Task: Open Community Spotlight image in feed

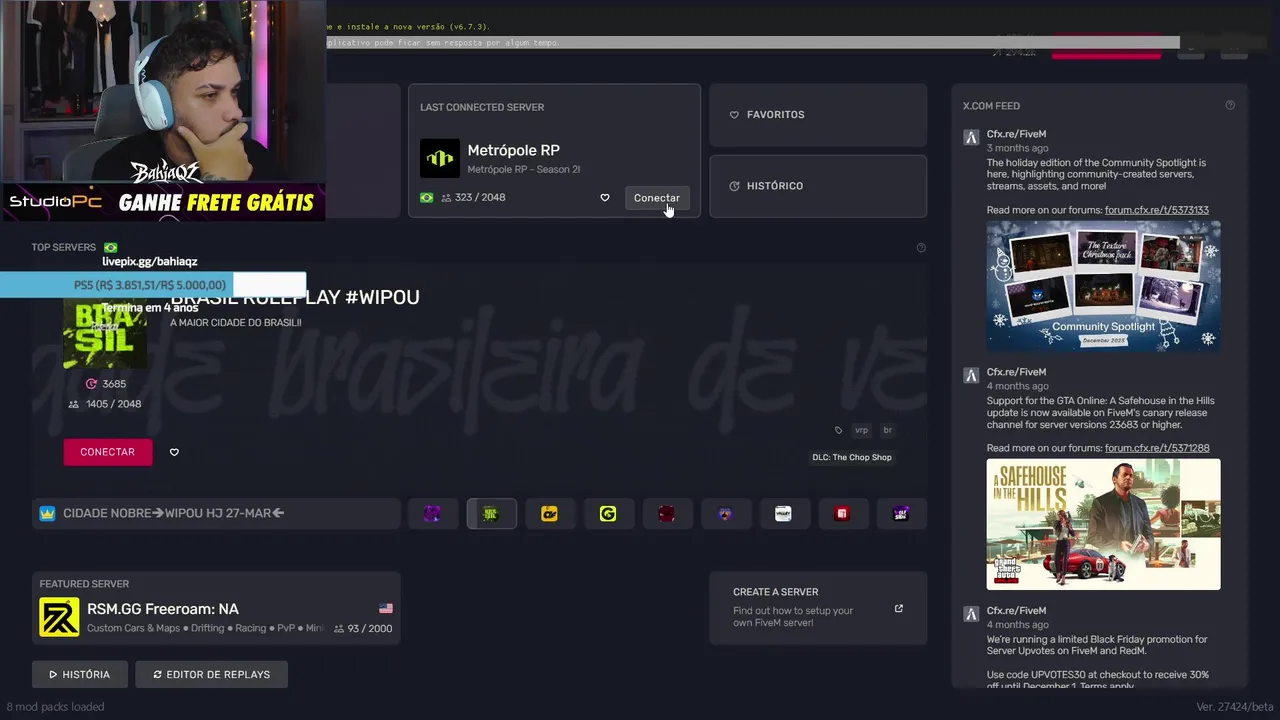Action: (1104, 286)
